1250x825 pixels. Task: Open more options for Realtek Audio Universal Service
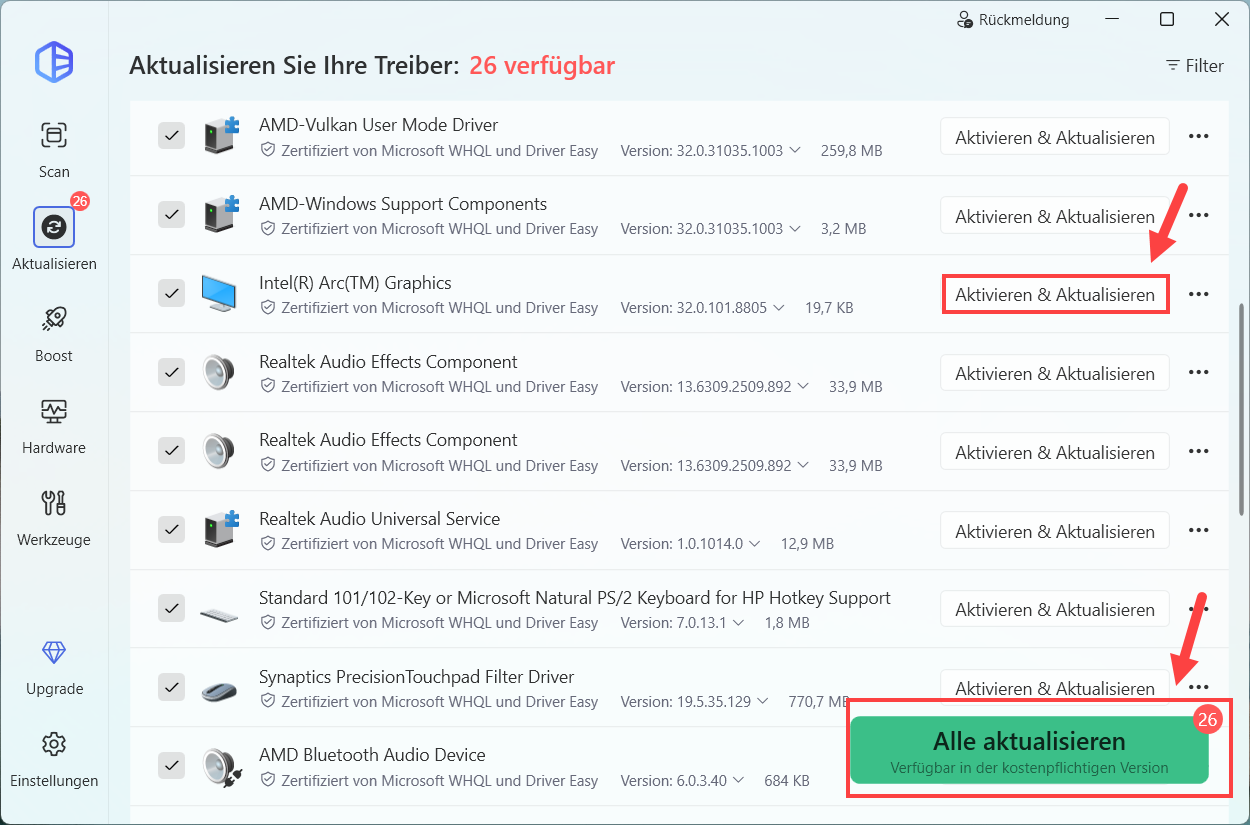[x=1199, y=530]
